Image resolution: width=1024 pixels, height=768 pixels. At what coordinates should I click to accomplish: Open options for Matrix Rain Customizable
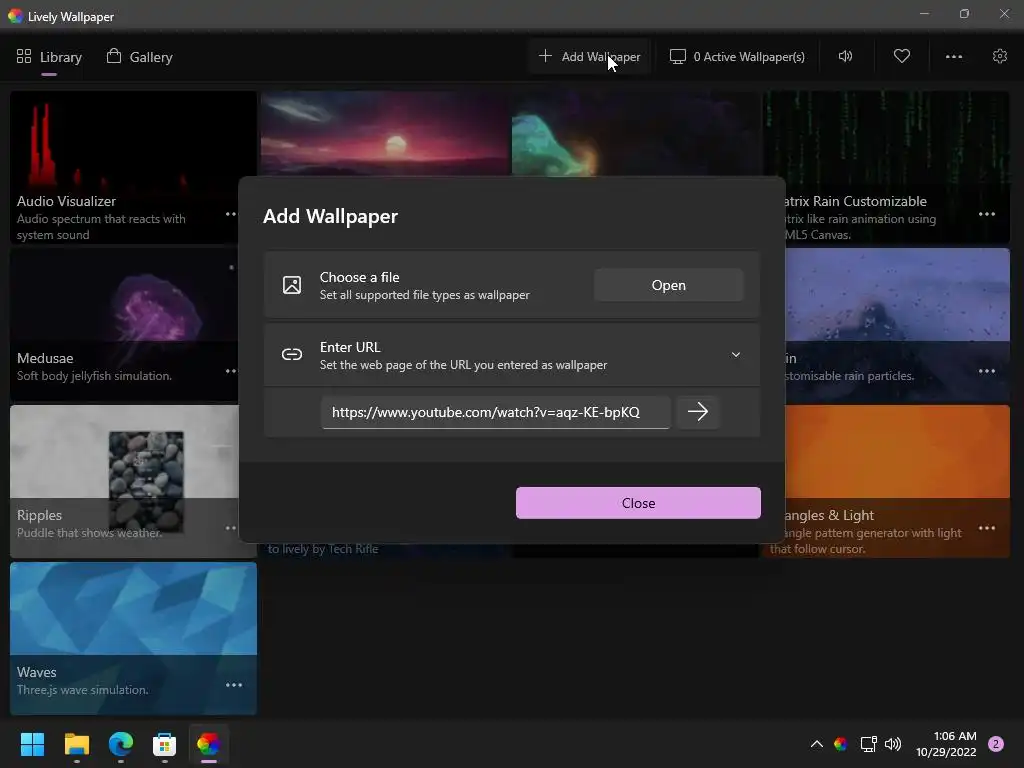coord(987,214)
